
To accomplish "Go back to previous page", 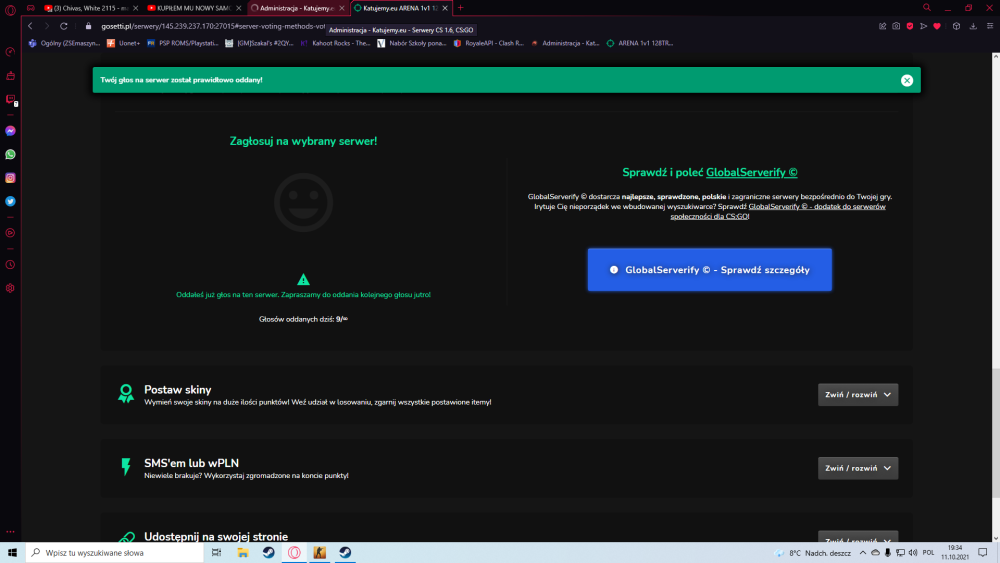I will tap(30, 26).
